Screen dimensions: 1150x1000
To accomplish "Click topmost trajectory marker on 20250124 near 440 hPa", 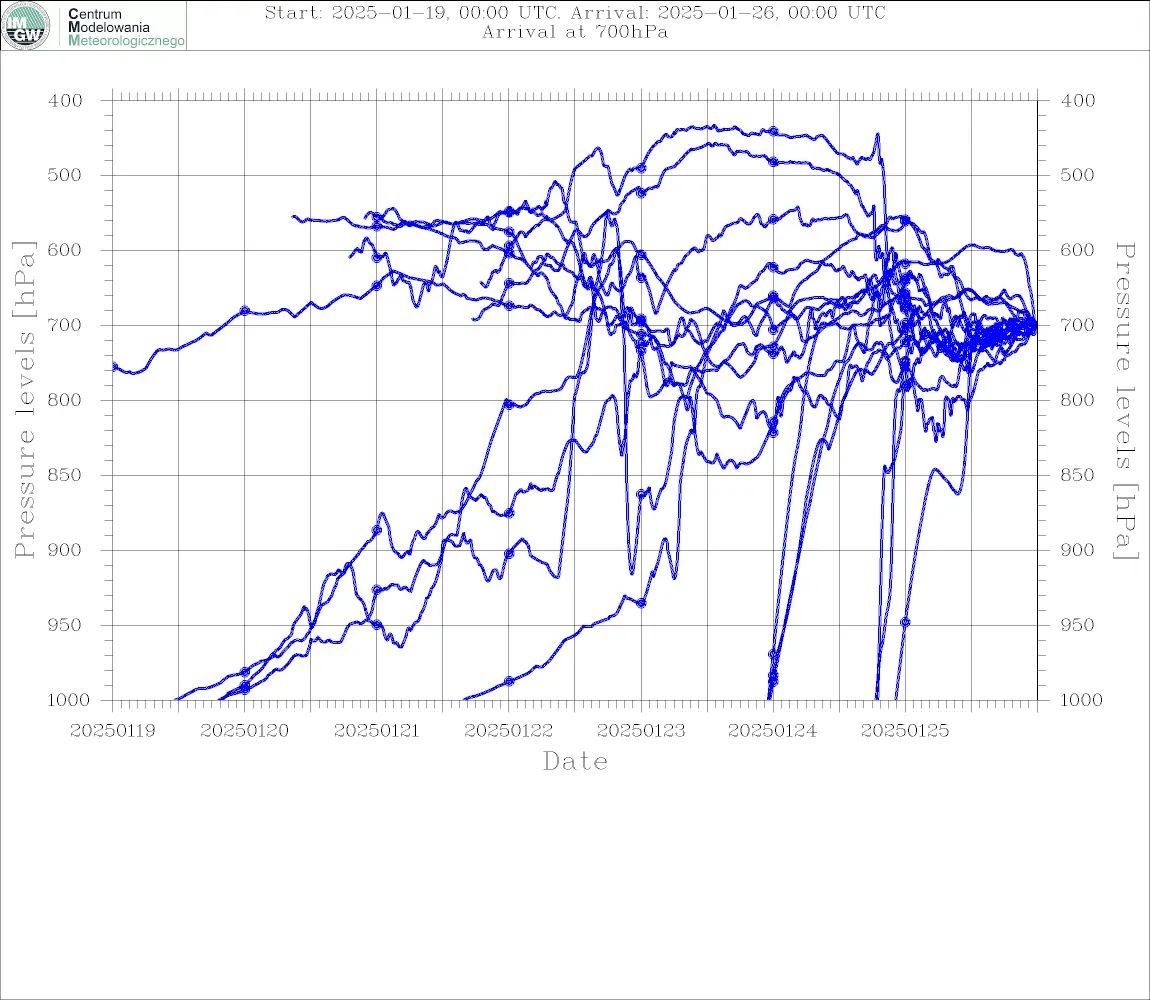I will click(x=773, y=131).
